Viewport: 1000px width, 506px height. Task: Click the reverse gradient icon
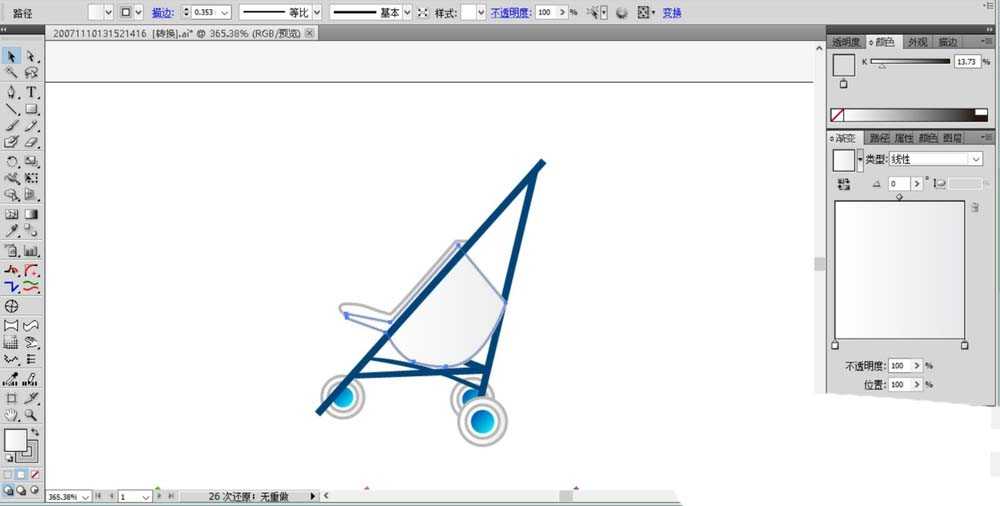[844, 184]
